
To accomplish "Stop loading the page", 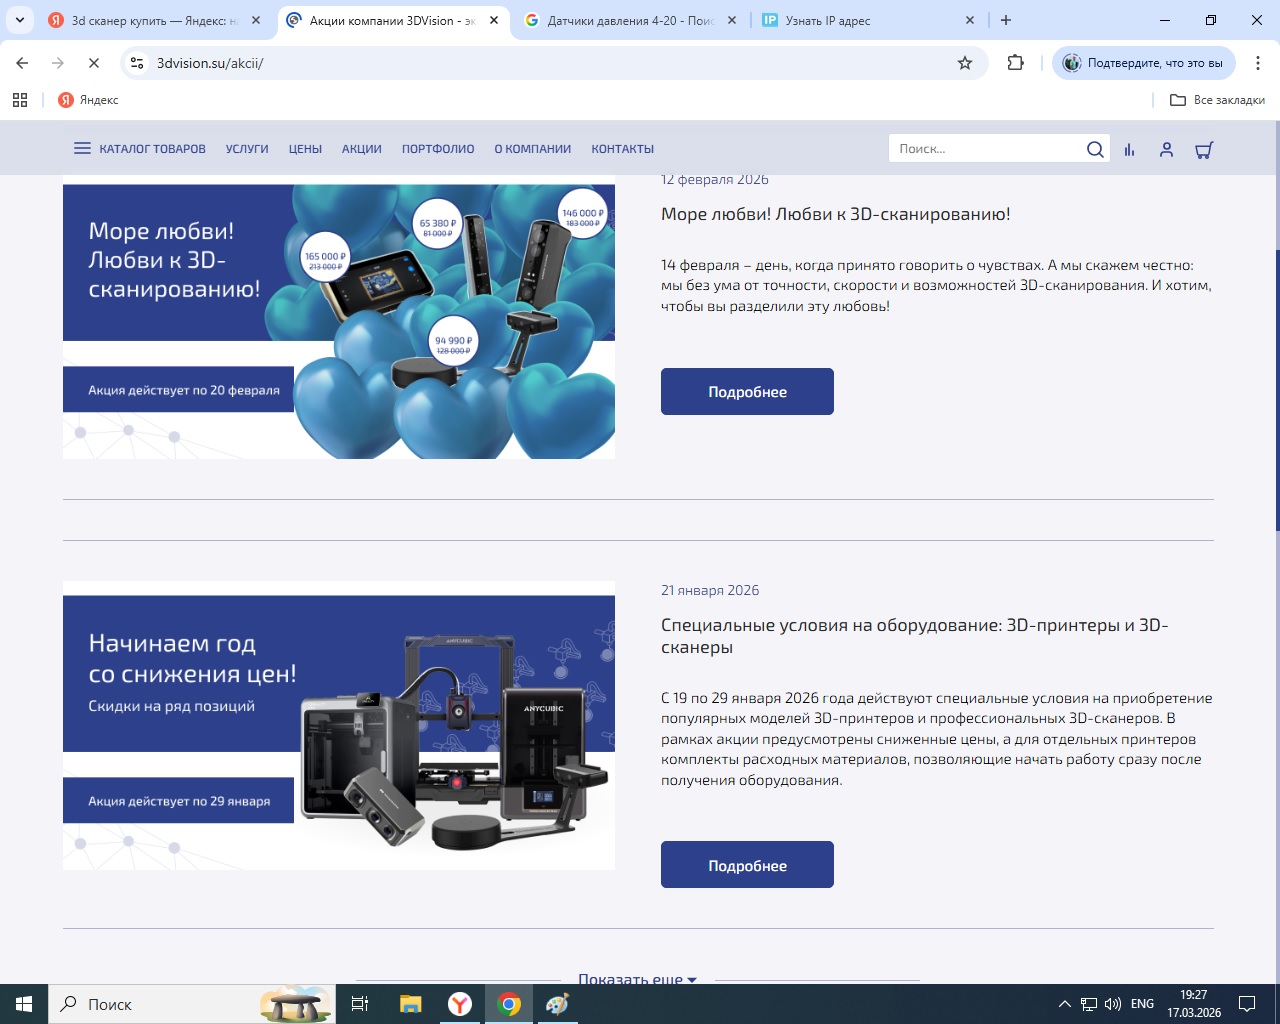I will (x=93, y=63).
